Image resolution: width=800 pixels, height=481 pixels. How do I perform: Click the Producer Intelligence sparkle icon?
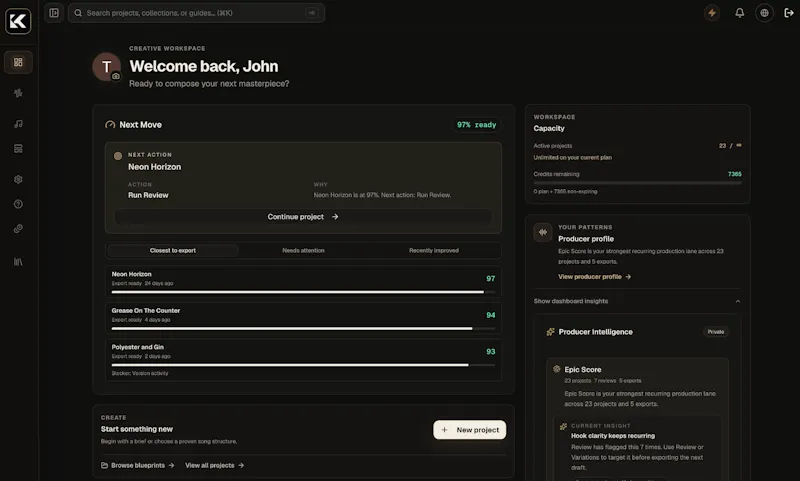[x=550, y=332]
